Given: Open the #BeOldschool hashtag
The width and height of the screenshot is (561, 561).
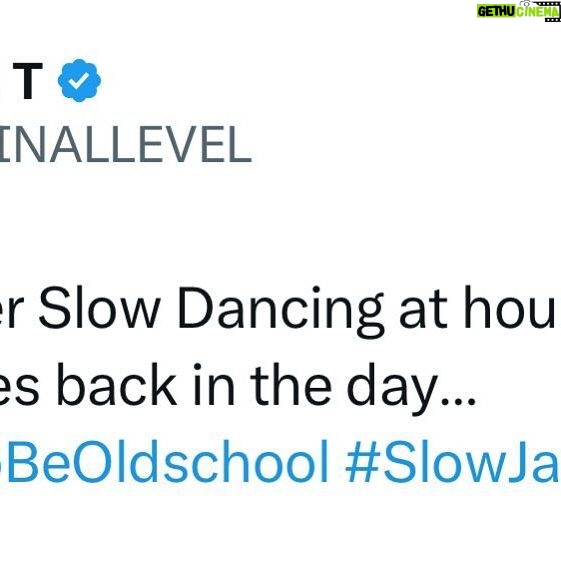Looking at the screenshot, I should pyautogui.click(x=164, y=462).
